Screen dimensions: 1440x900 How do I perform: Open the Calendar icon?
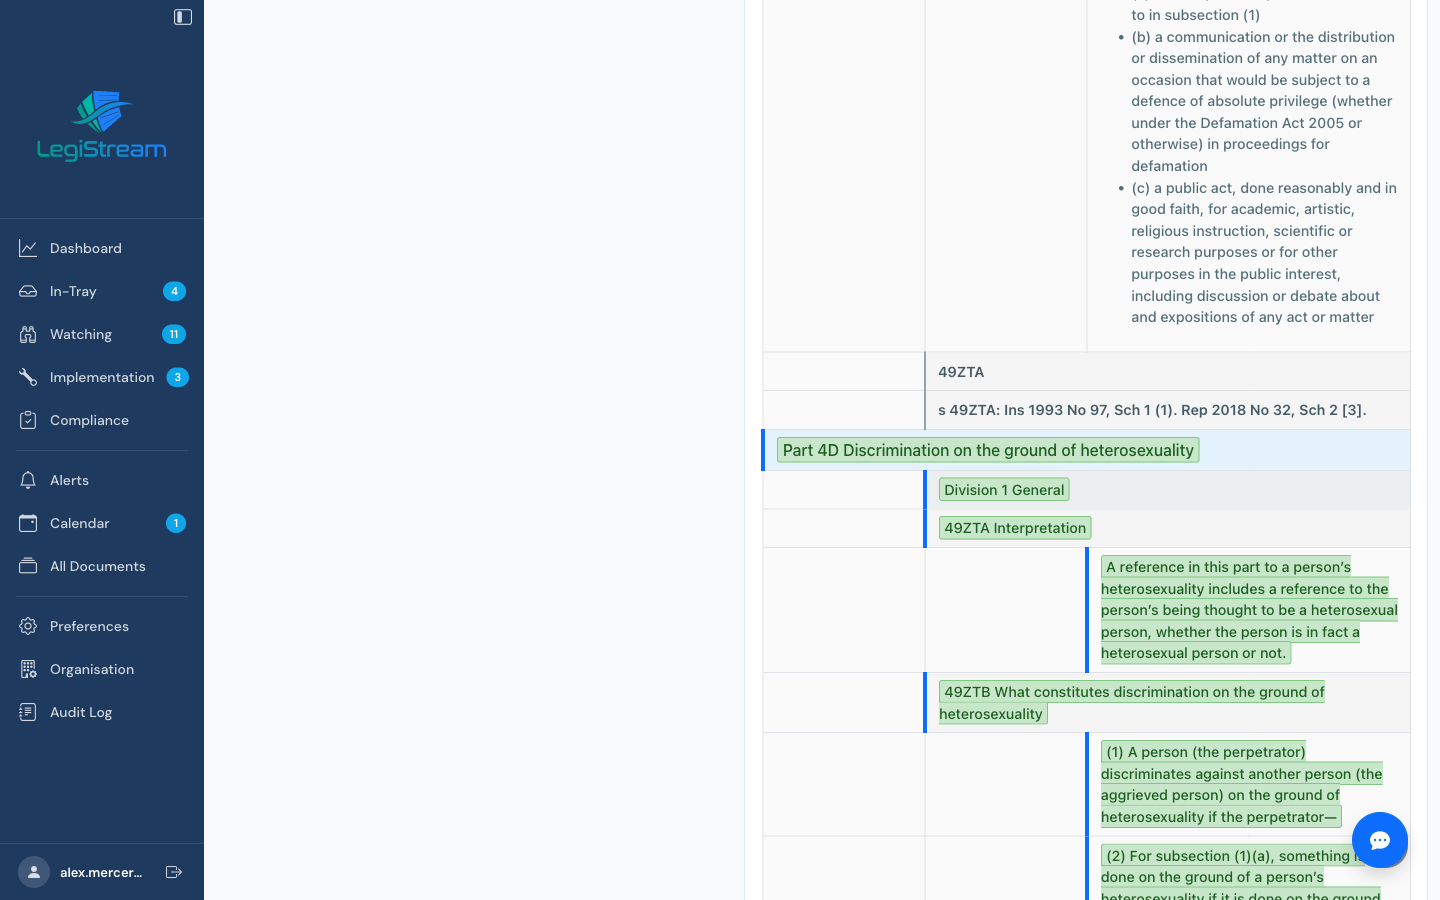pos(26,523)
